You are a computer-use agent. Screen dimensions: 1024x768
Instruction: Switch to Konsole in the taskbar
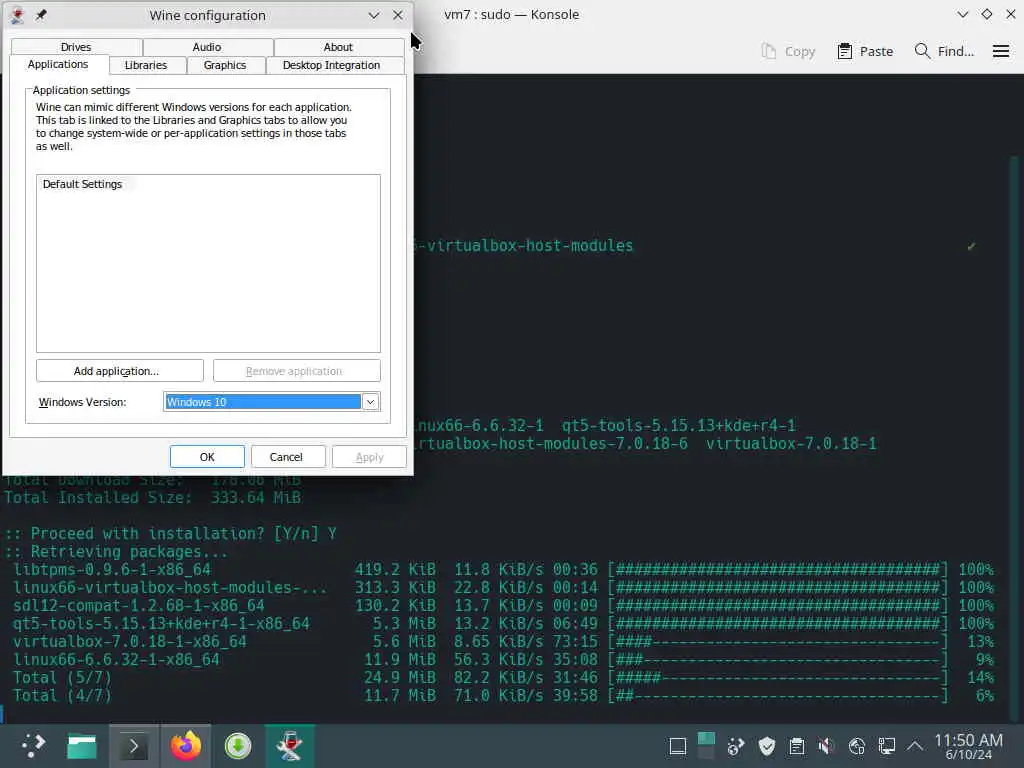134,746
